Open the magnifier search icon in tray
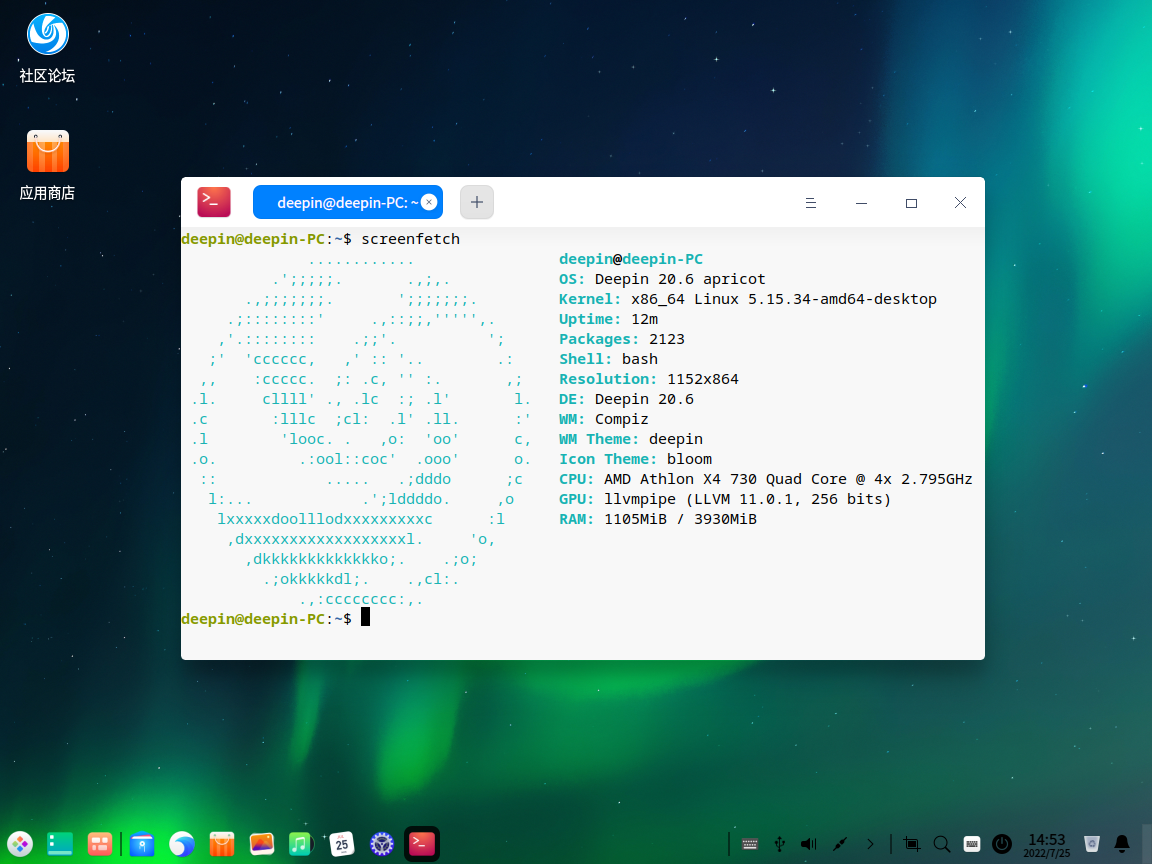 point(941,844)
